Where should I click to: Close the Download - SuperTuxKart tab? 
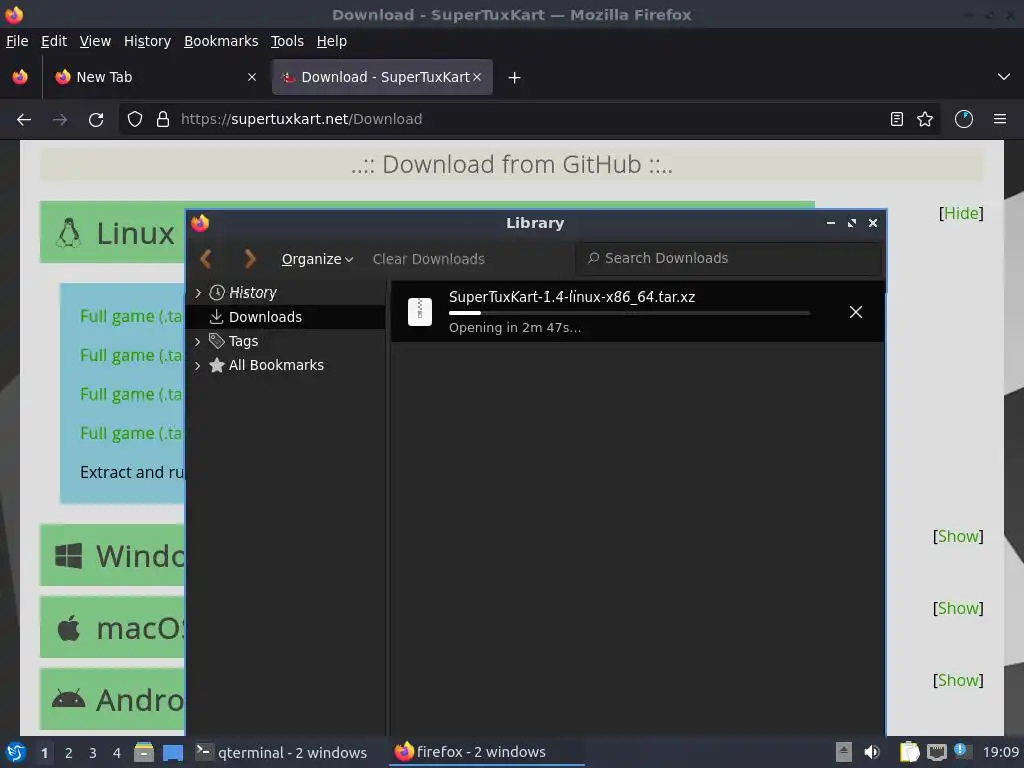(x=477, y=77)
